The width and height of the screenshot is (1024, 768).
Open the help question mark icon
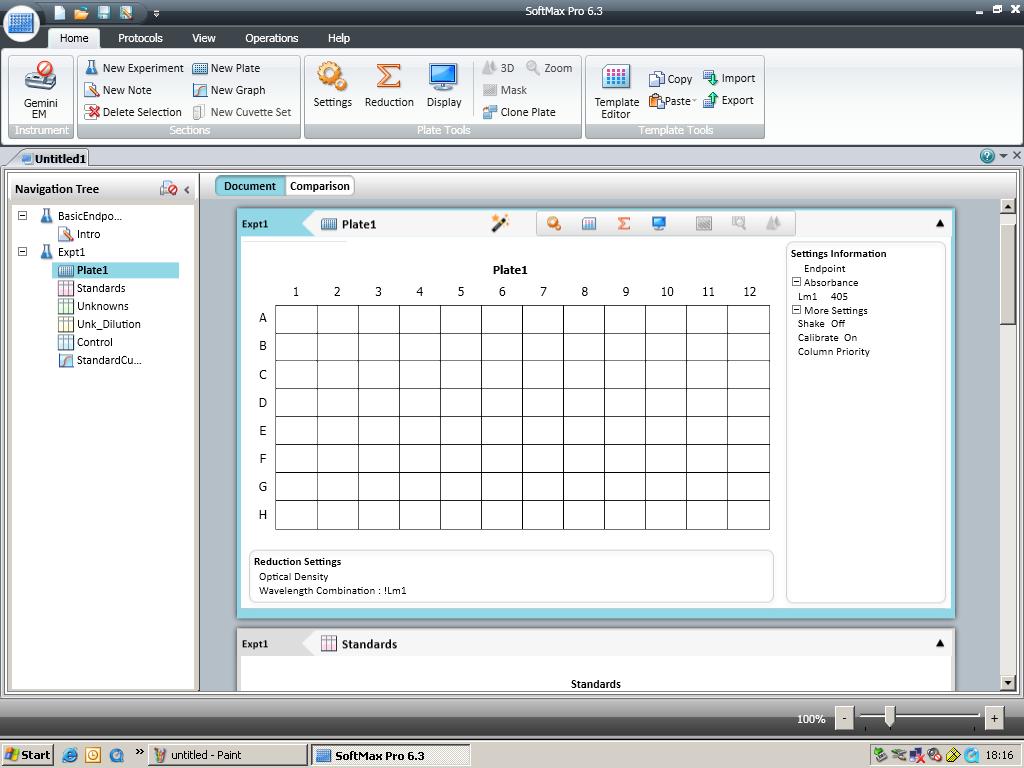click(x=987, y=155)
